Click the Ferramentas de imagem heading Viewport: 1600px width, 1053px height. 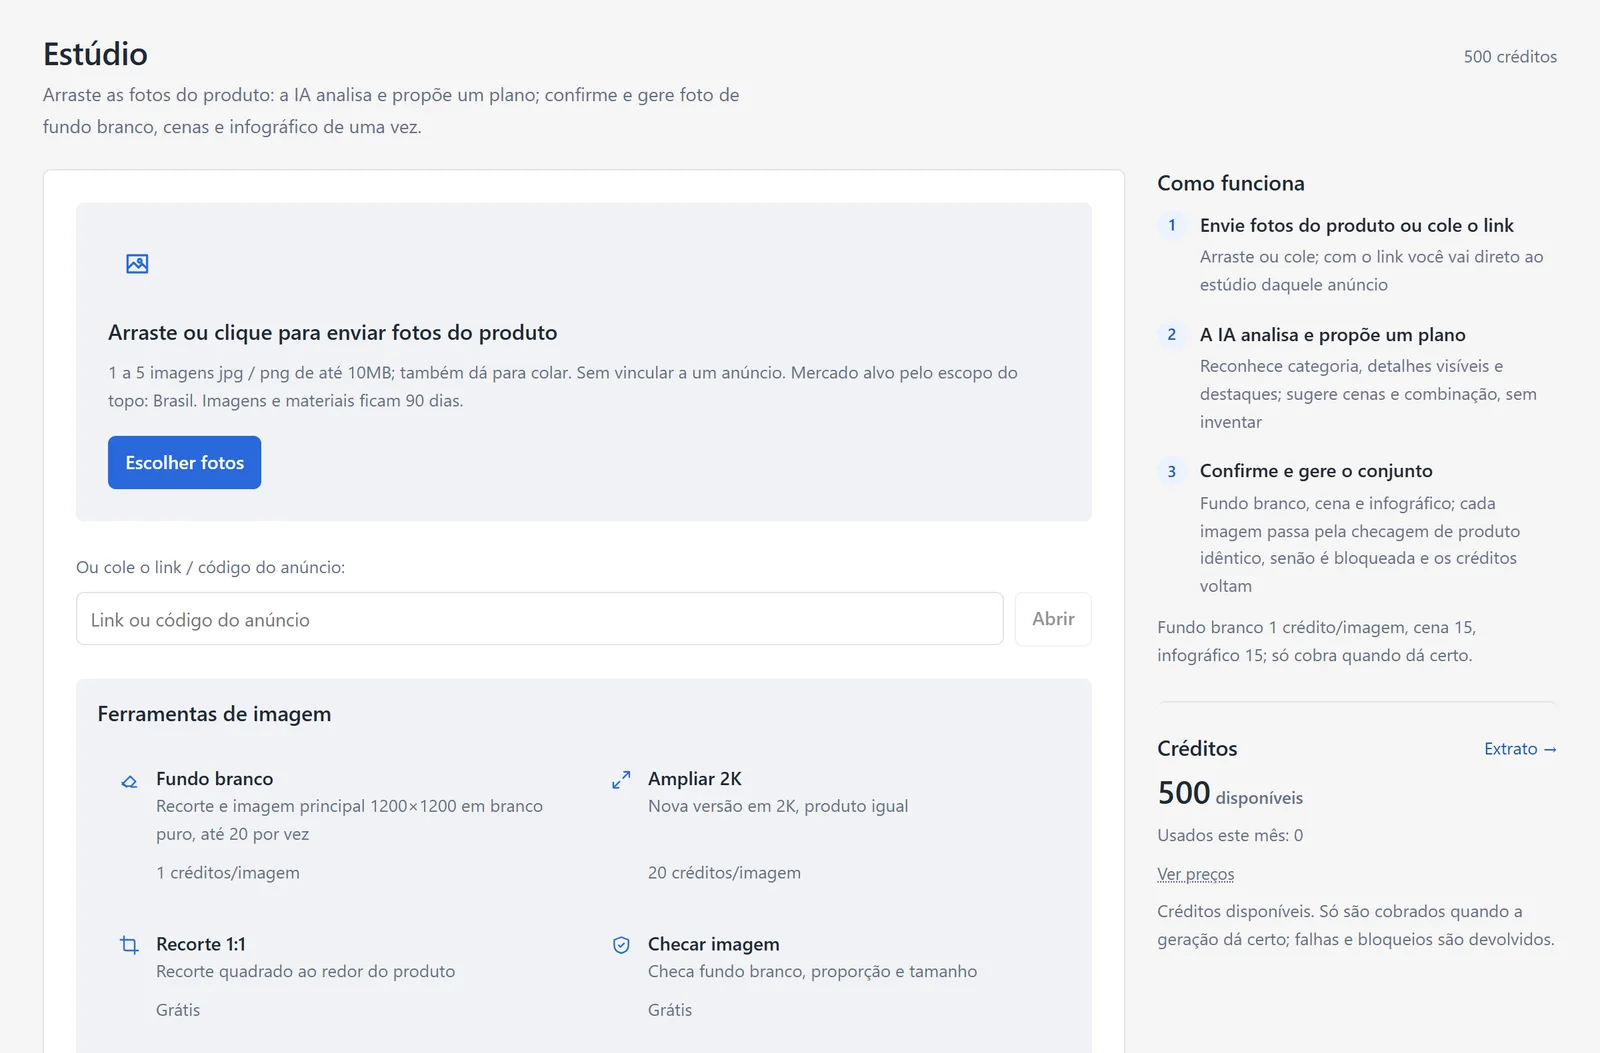pos(214,714)
